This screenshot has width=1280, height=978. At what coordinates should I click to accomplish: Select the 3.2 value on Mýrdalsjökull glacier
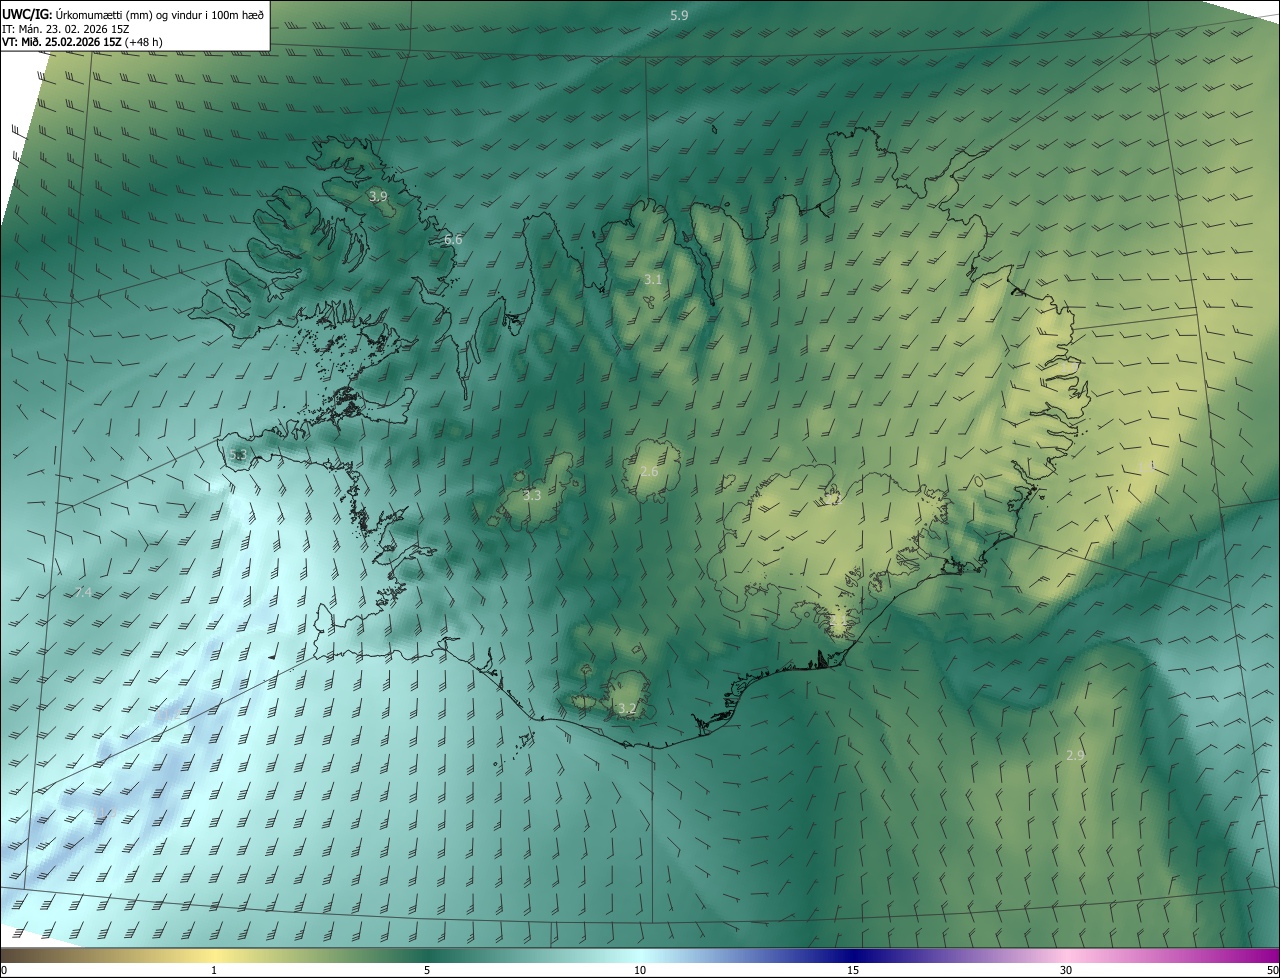(627, 708)
